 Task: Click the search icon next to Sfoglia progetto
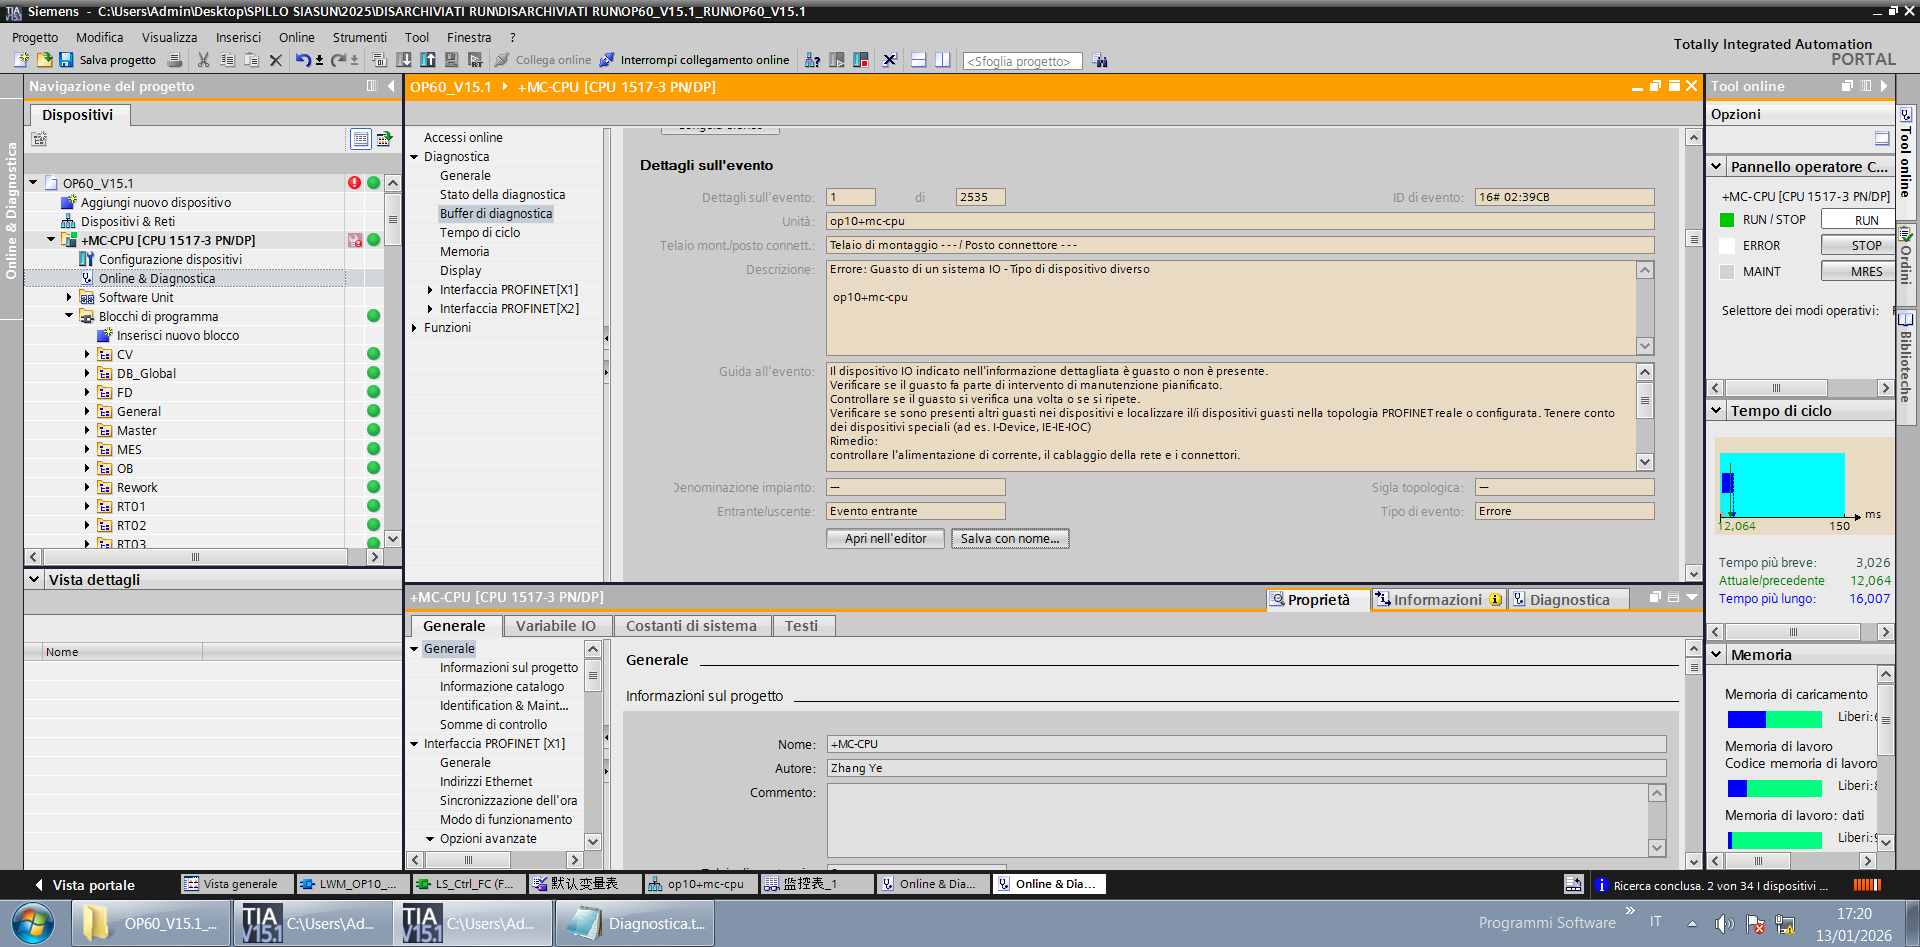(1100, 61)
